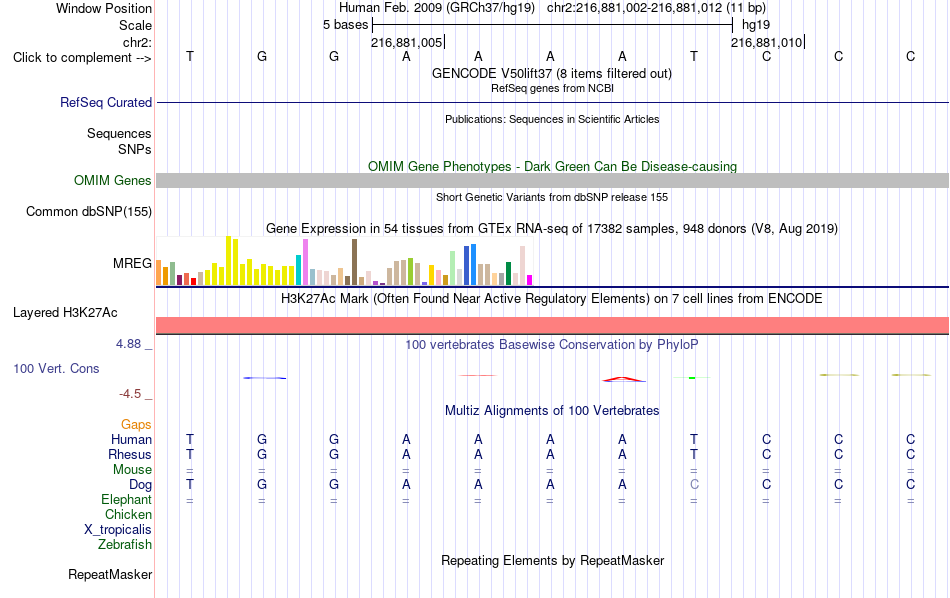This screenshot has width=950, height=598.
Task: Click the OMIM Gene Phenotypes title text
Action: pyautogui.click(x=552, y=166)
